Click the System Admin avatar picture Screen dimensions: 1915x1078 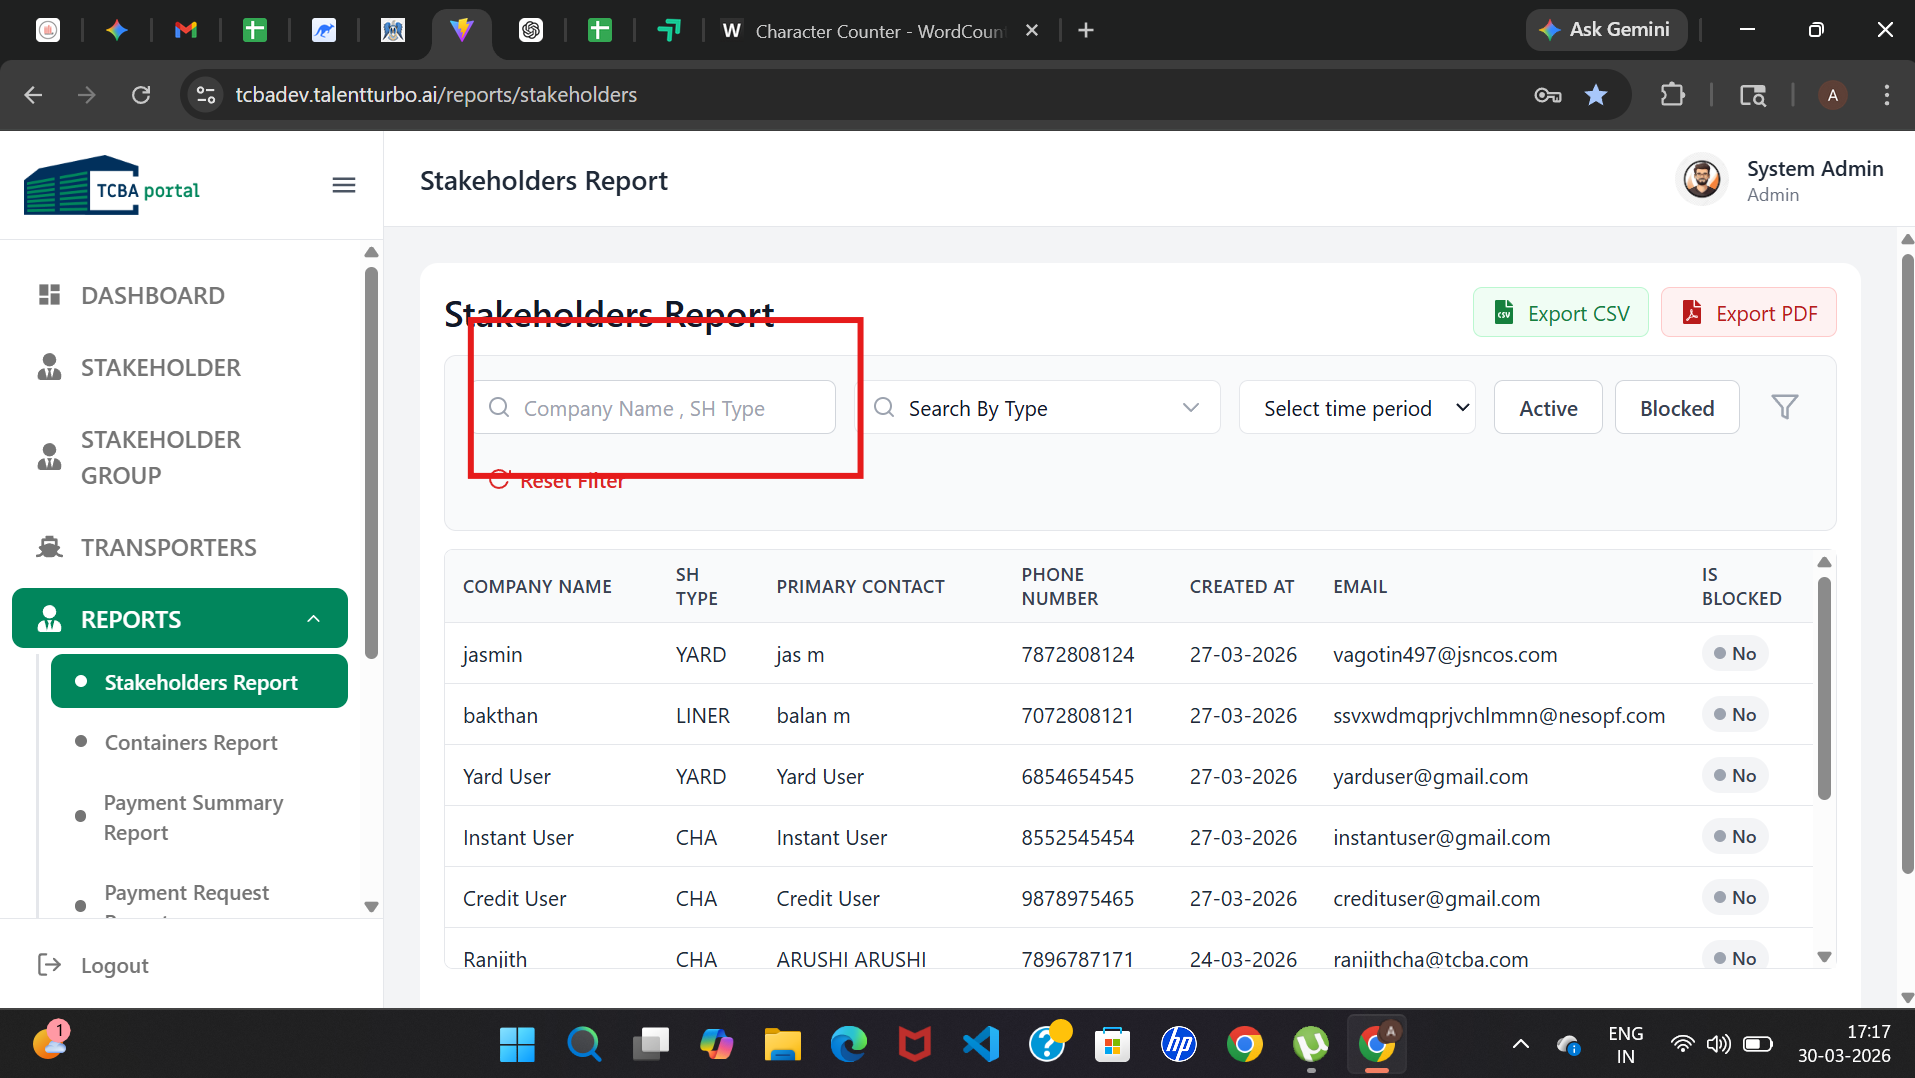[1702, 180]
